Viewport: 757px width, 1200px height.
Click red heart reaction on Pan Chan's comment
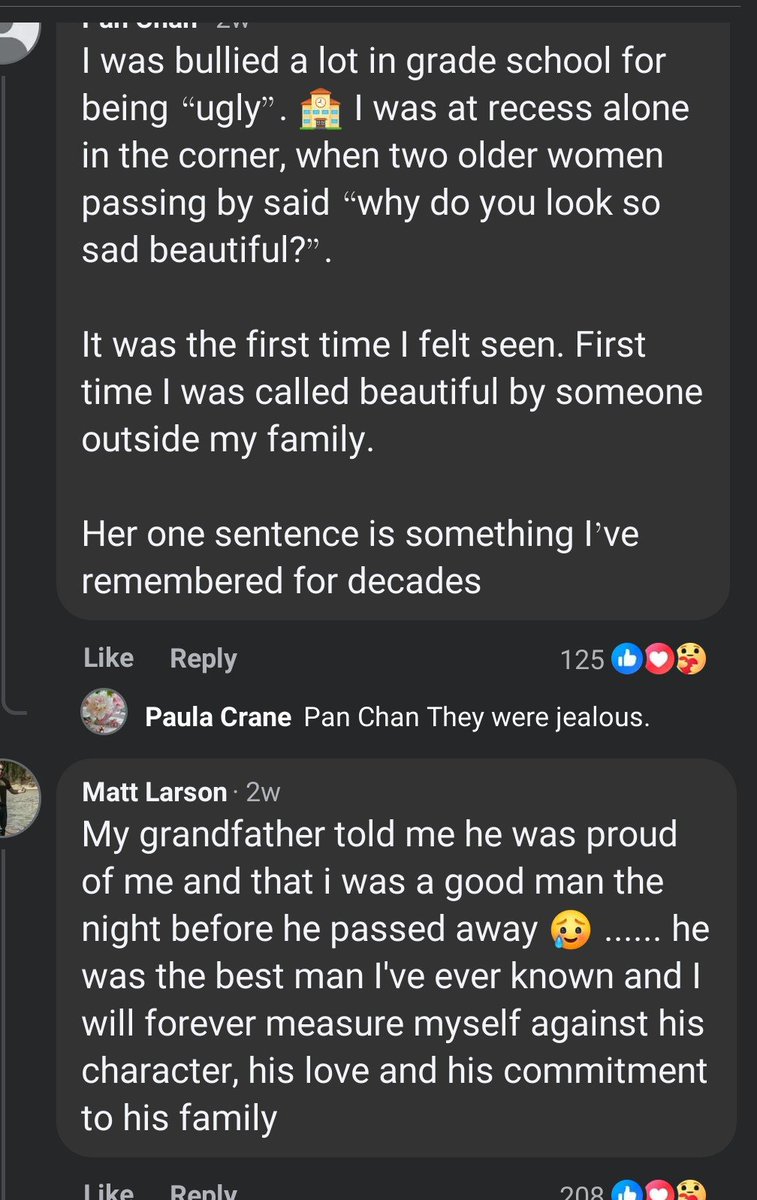[657, 659]
